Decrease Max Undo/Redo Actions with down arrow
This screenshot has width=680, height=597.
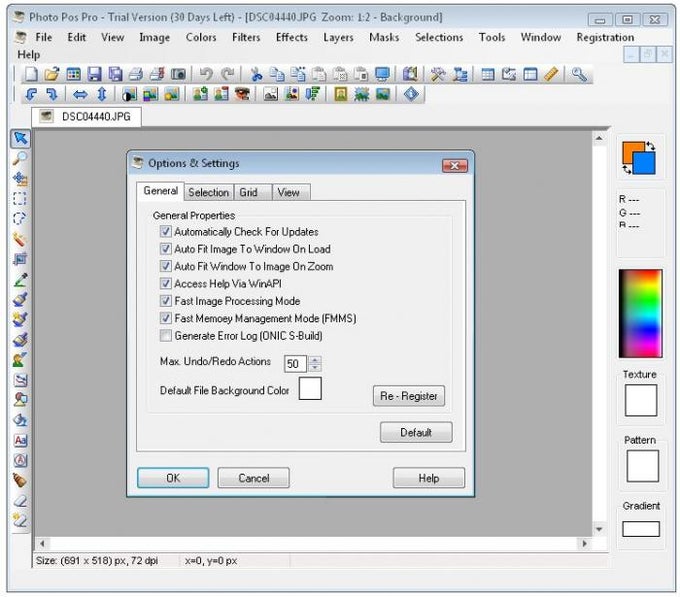click(x=315, y=368)
